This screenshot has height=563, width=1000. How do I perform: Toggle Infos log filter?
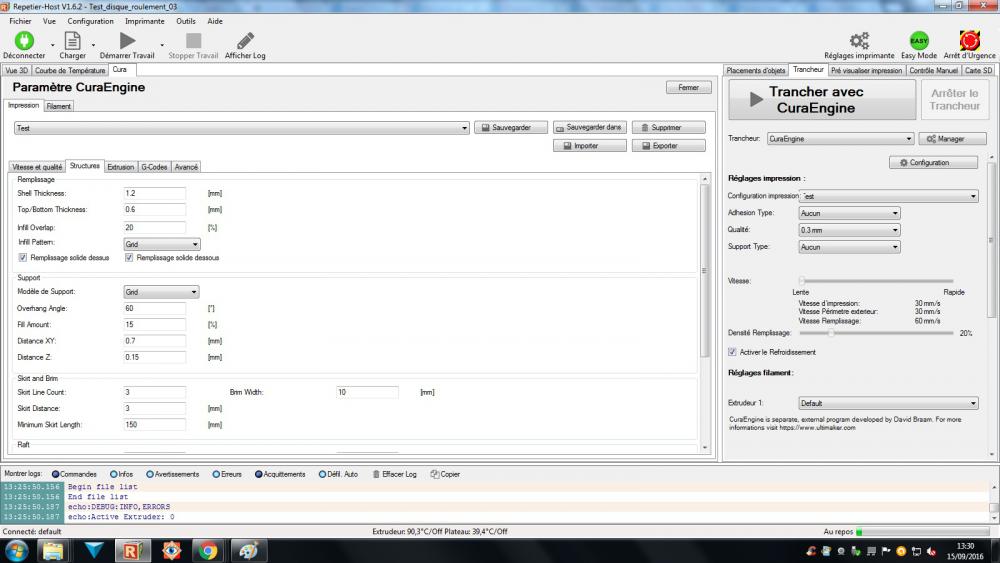[x=114, y=474]
